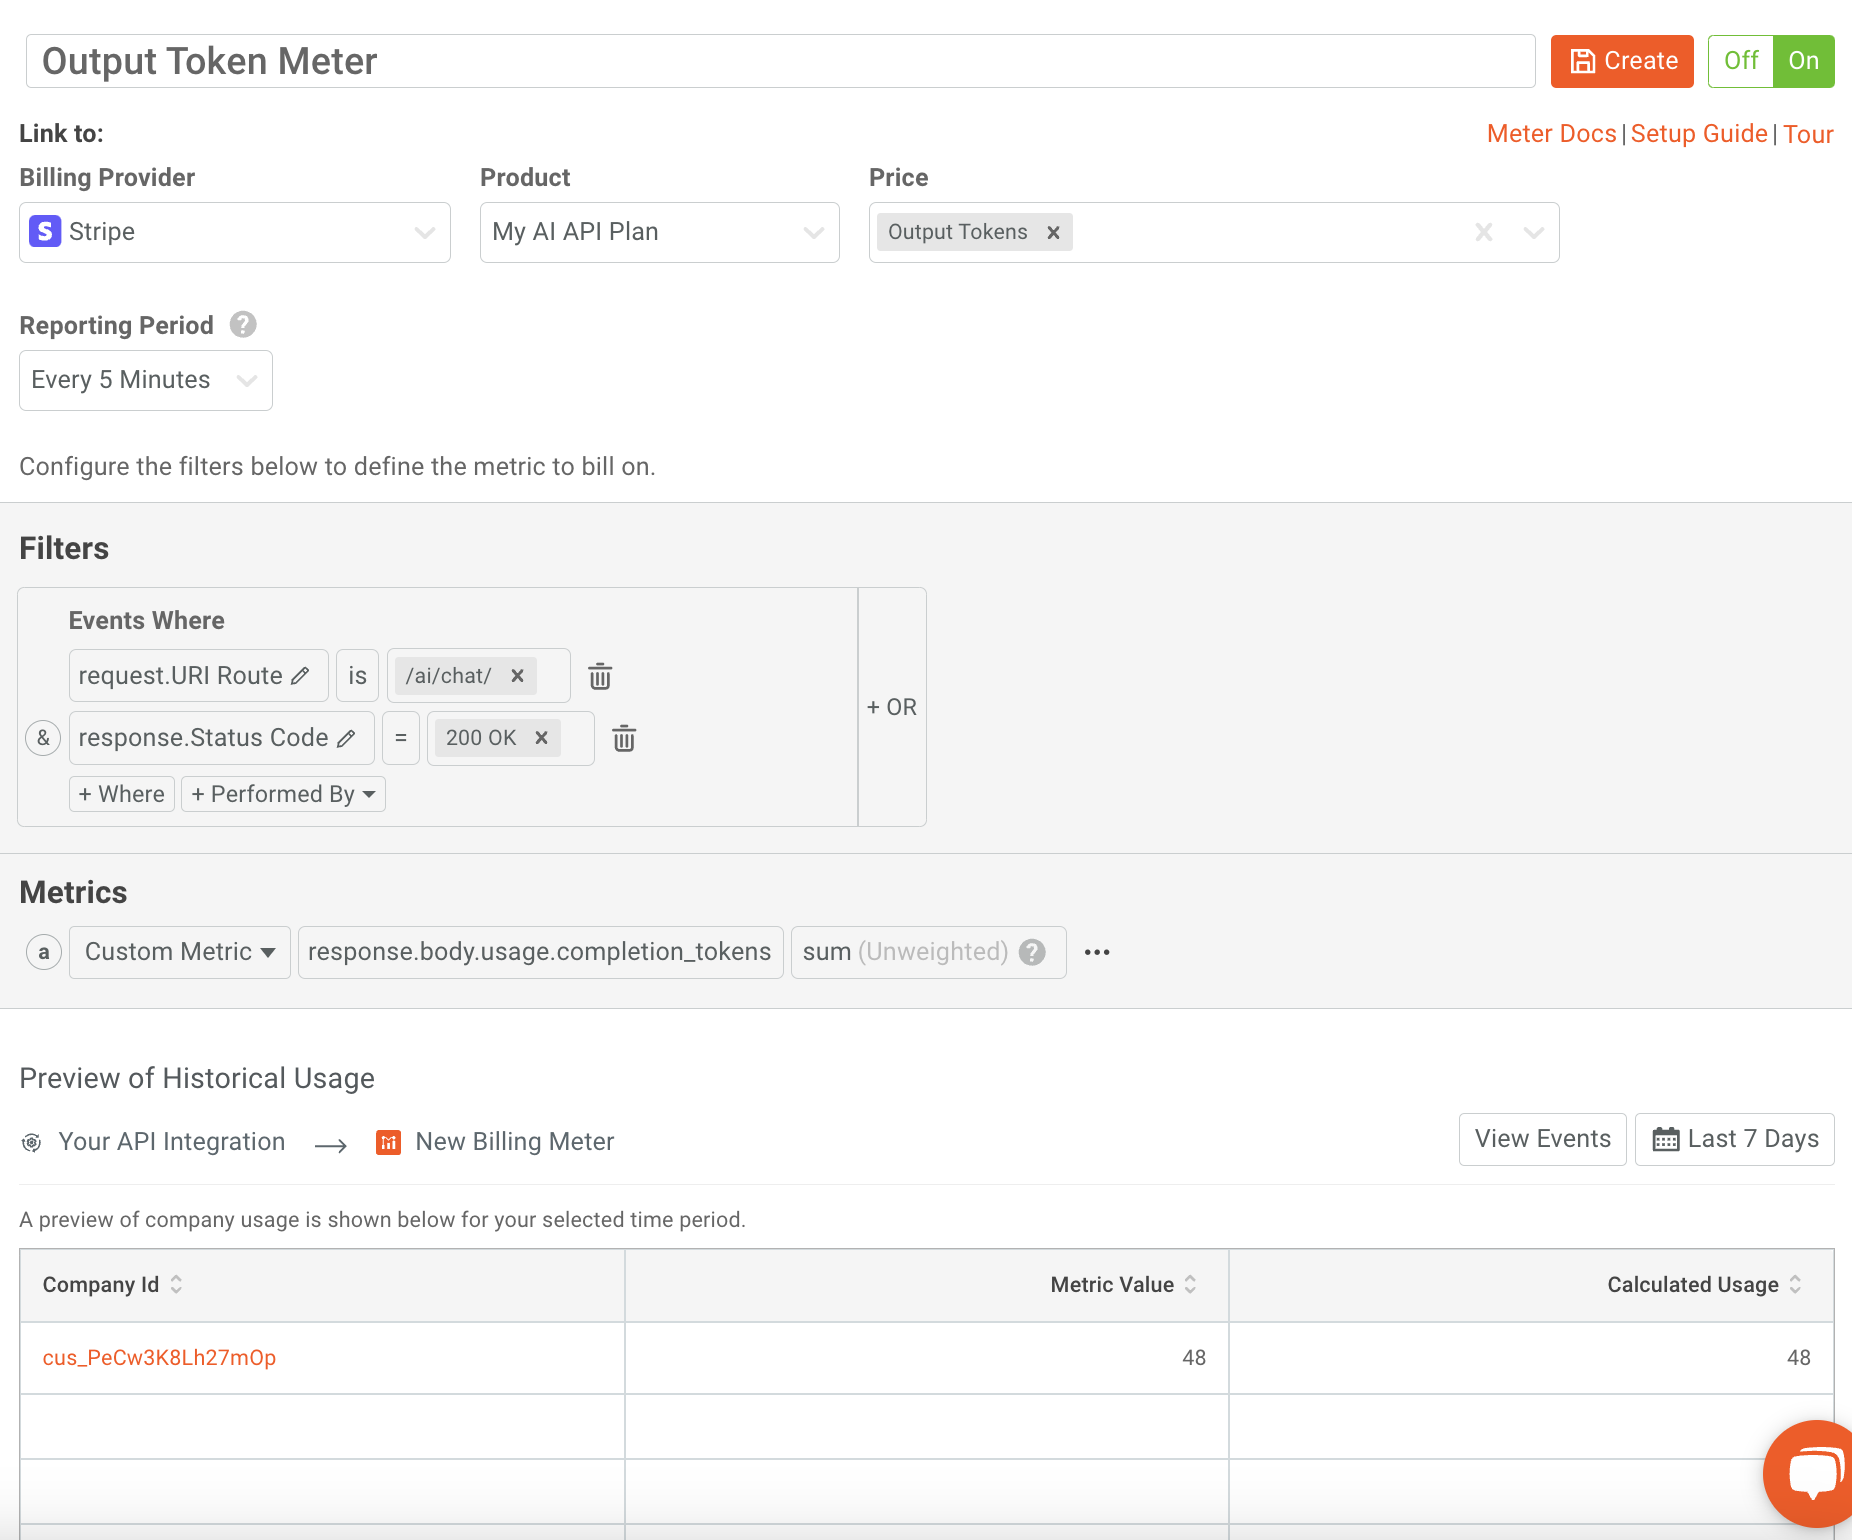Open the metric options ellipsis menu
1852x1540 pixels.
tap(1097, 952)
